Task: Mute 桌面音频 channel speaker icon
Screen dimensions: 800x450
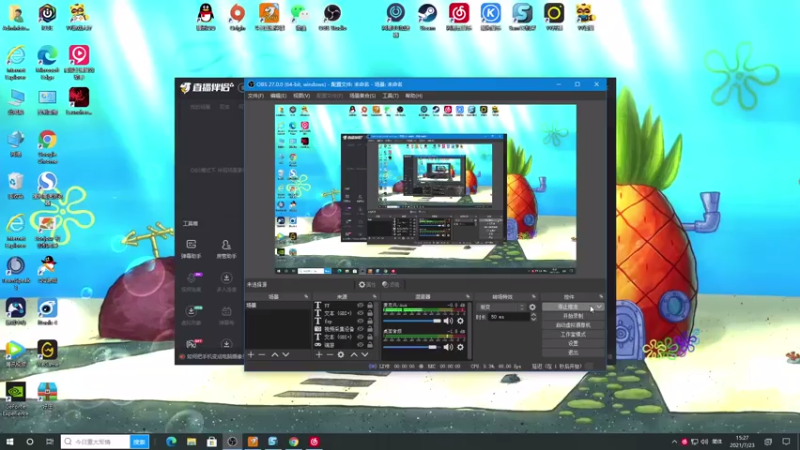Action: [x=448, y=347]
